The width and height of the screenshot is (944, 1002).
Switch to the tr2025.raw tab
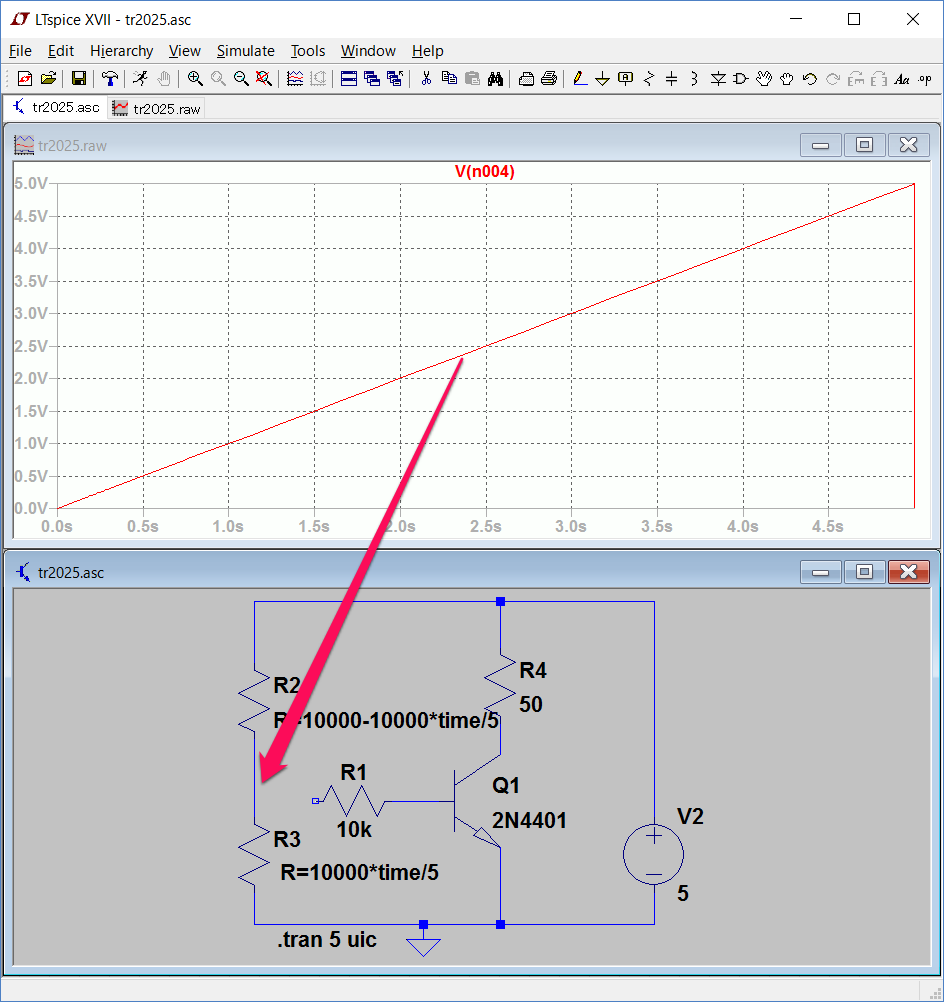click(x=156, y=108)
